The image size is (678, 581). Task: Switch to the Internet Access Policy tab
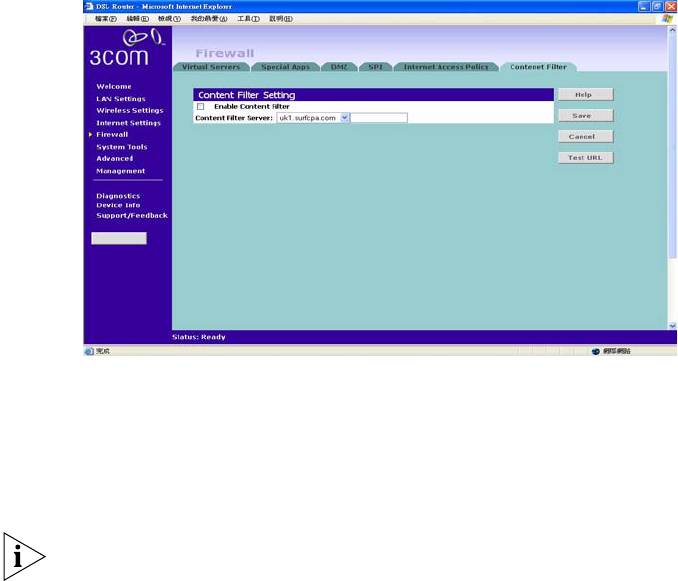click(446, 67)
